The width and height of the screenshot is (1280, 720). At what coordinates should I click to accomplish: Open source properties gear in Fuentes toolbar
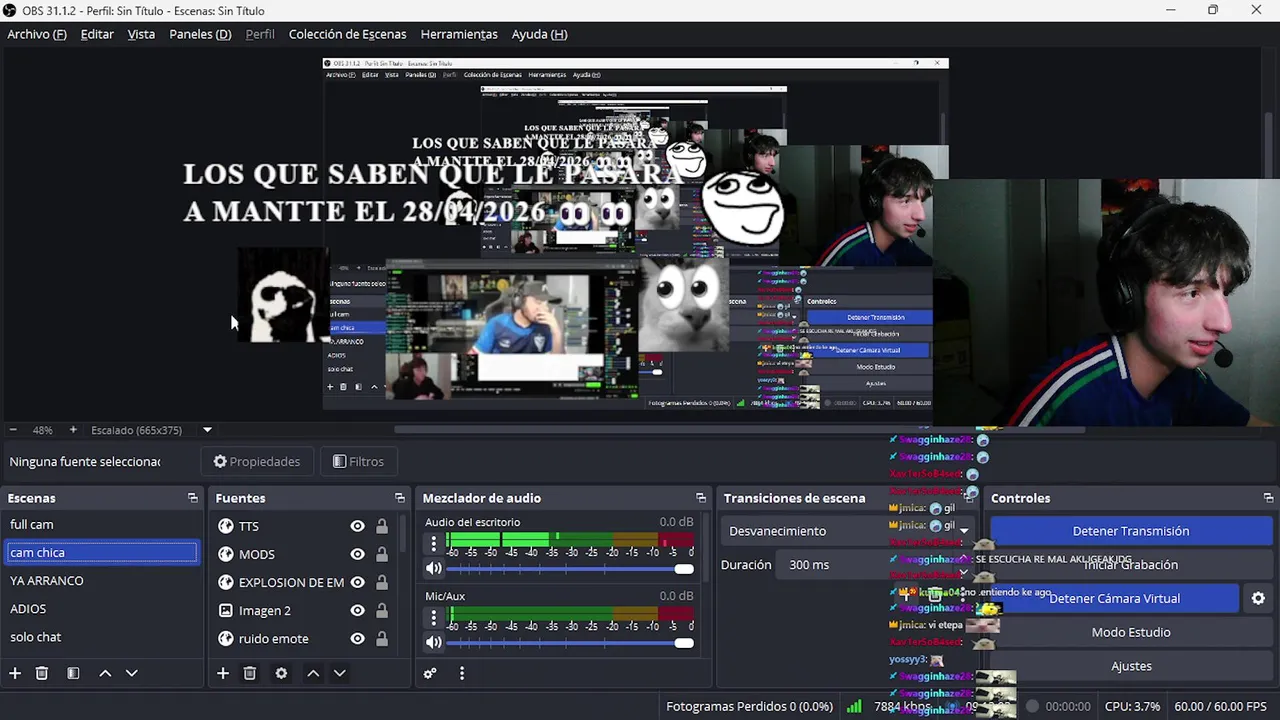pyautogui.click(x=281, y=673)
